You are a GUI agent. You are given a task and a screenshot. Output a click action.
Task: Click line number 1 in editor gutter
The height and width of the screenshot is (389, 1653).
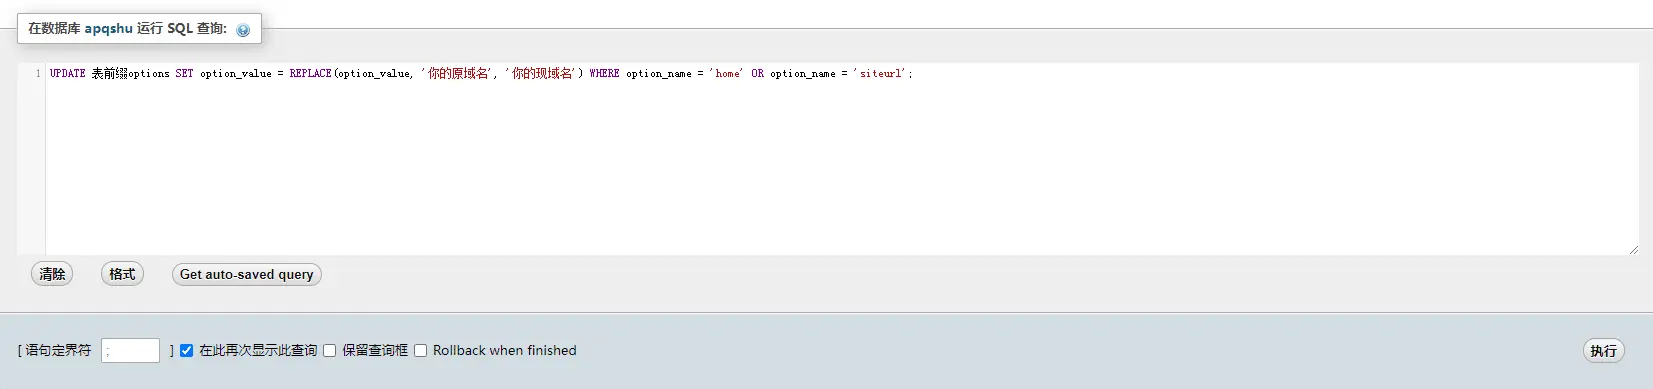tap(38, 73)
